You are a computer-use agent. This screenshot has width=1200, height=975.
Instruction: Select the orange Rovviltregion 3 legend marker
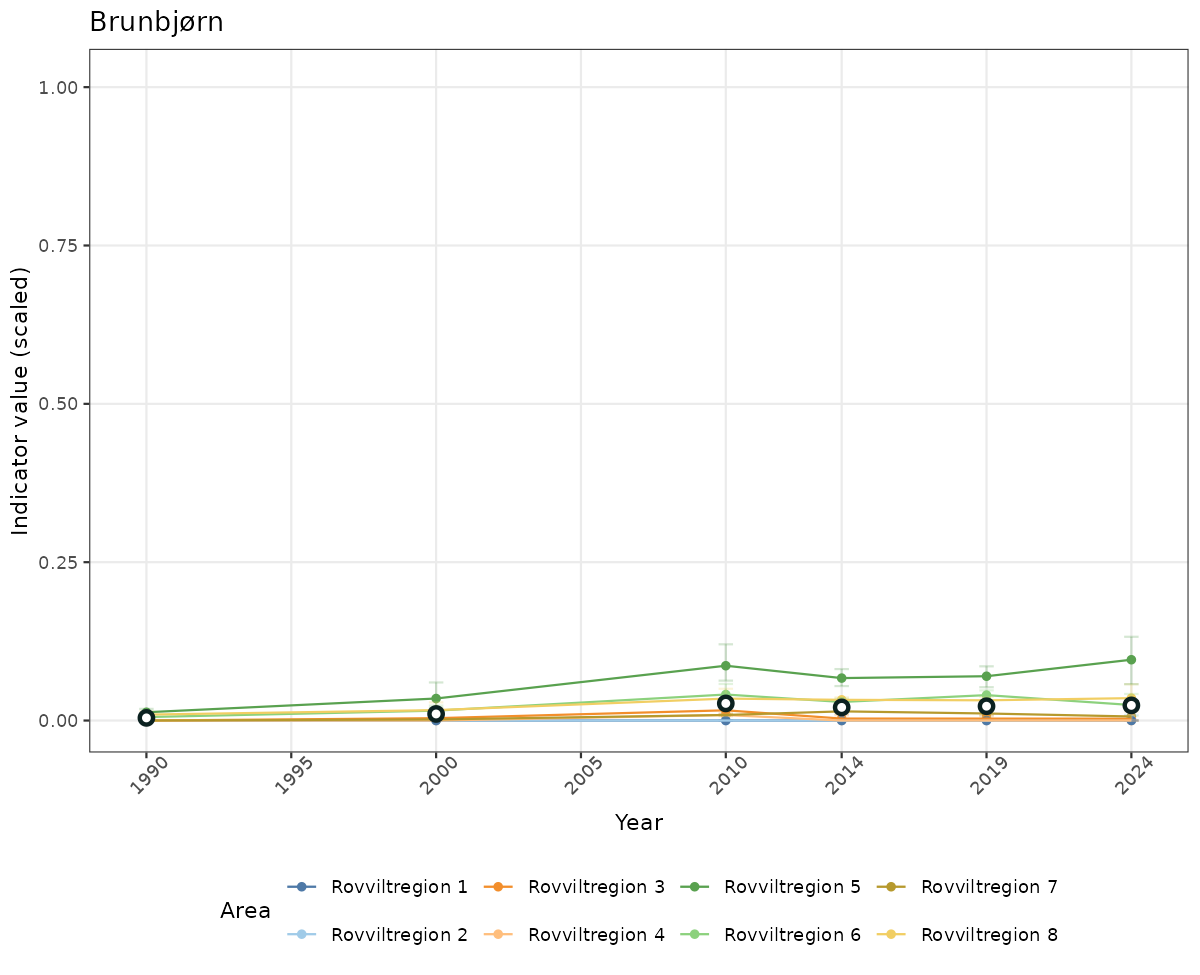click(x=498, y=887)
